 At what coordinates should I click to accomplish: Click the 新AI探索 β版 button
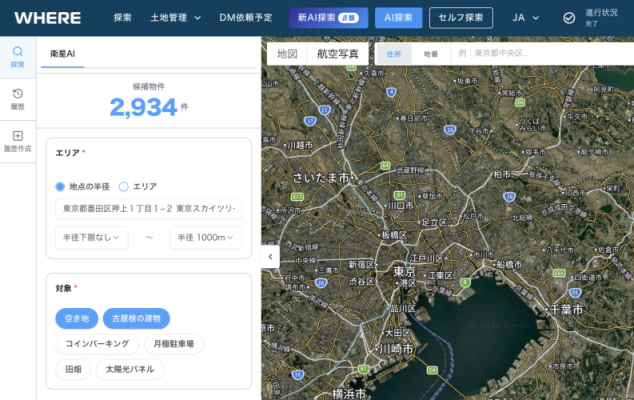point(328,18)
